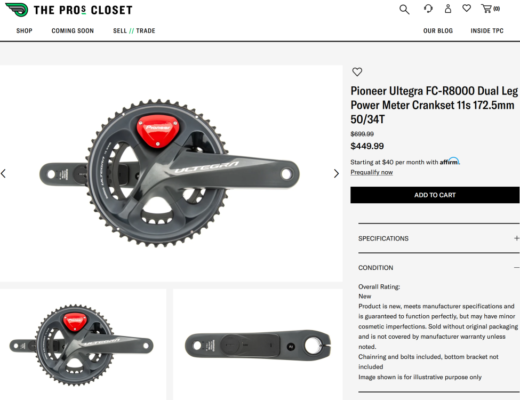Screen dimensions: 520x400
Task: Click plus sign beside Specifications
Action: (516, 238)
